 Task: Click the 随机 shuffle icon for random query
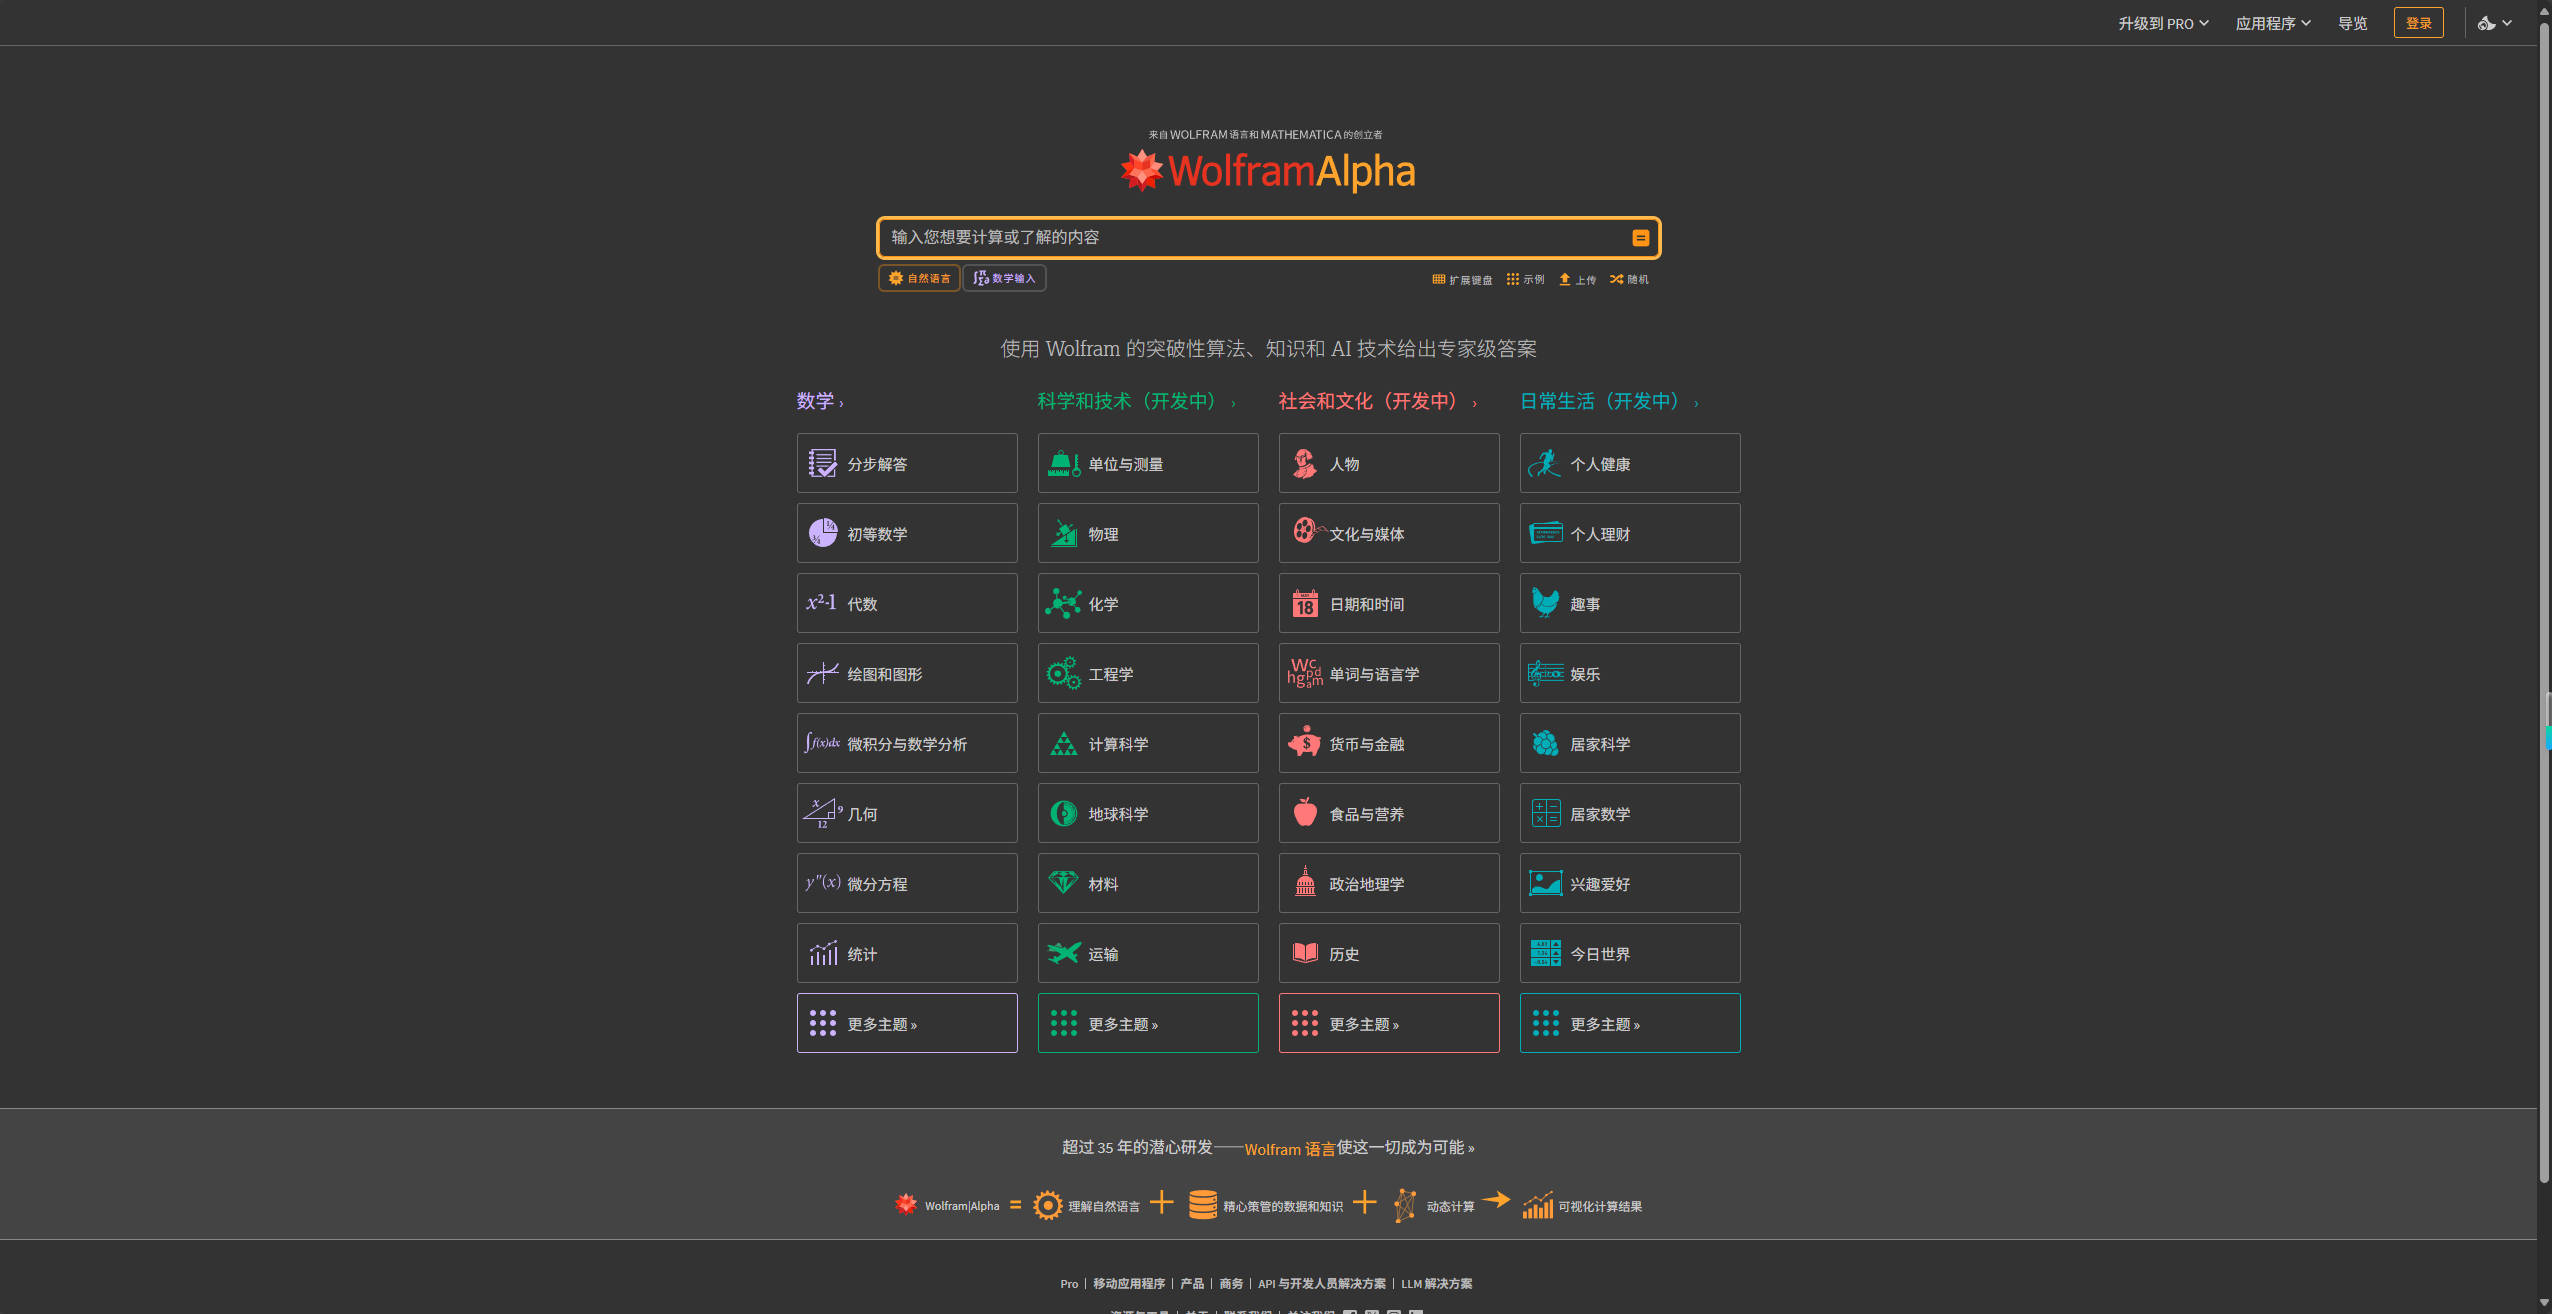[x=1628, y=279]
